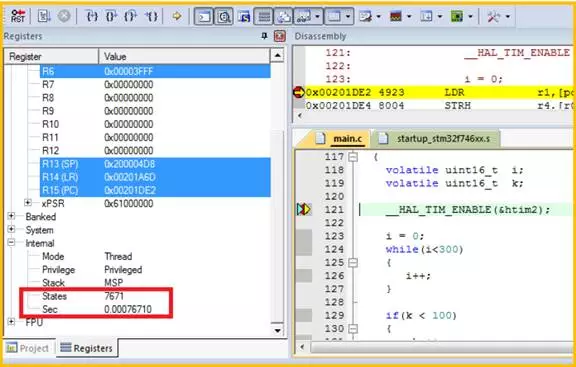Click the Trace windows icon
576x367 pixels.
tap(426, 17)
